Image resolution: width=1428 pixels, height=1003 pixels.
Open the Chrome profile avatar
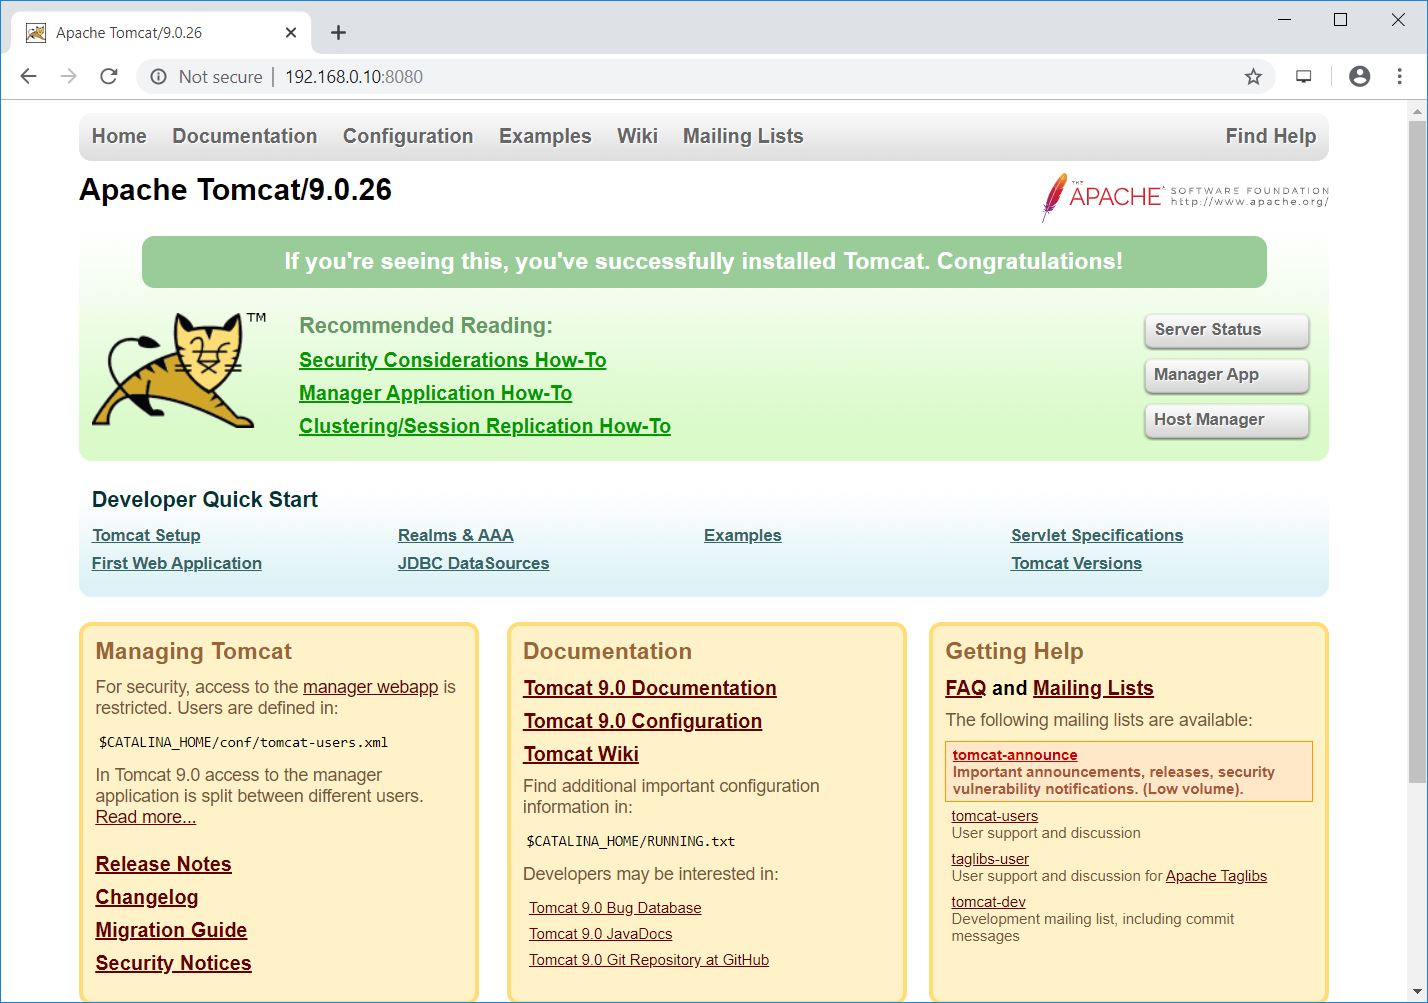1357,76
